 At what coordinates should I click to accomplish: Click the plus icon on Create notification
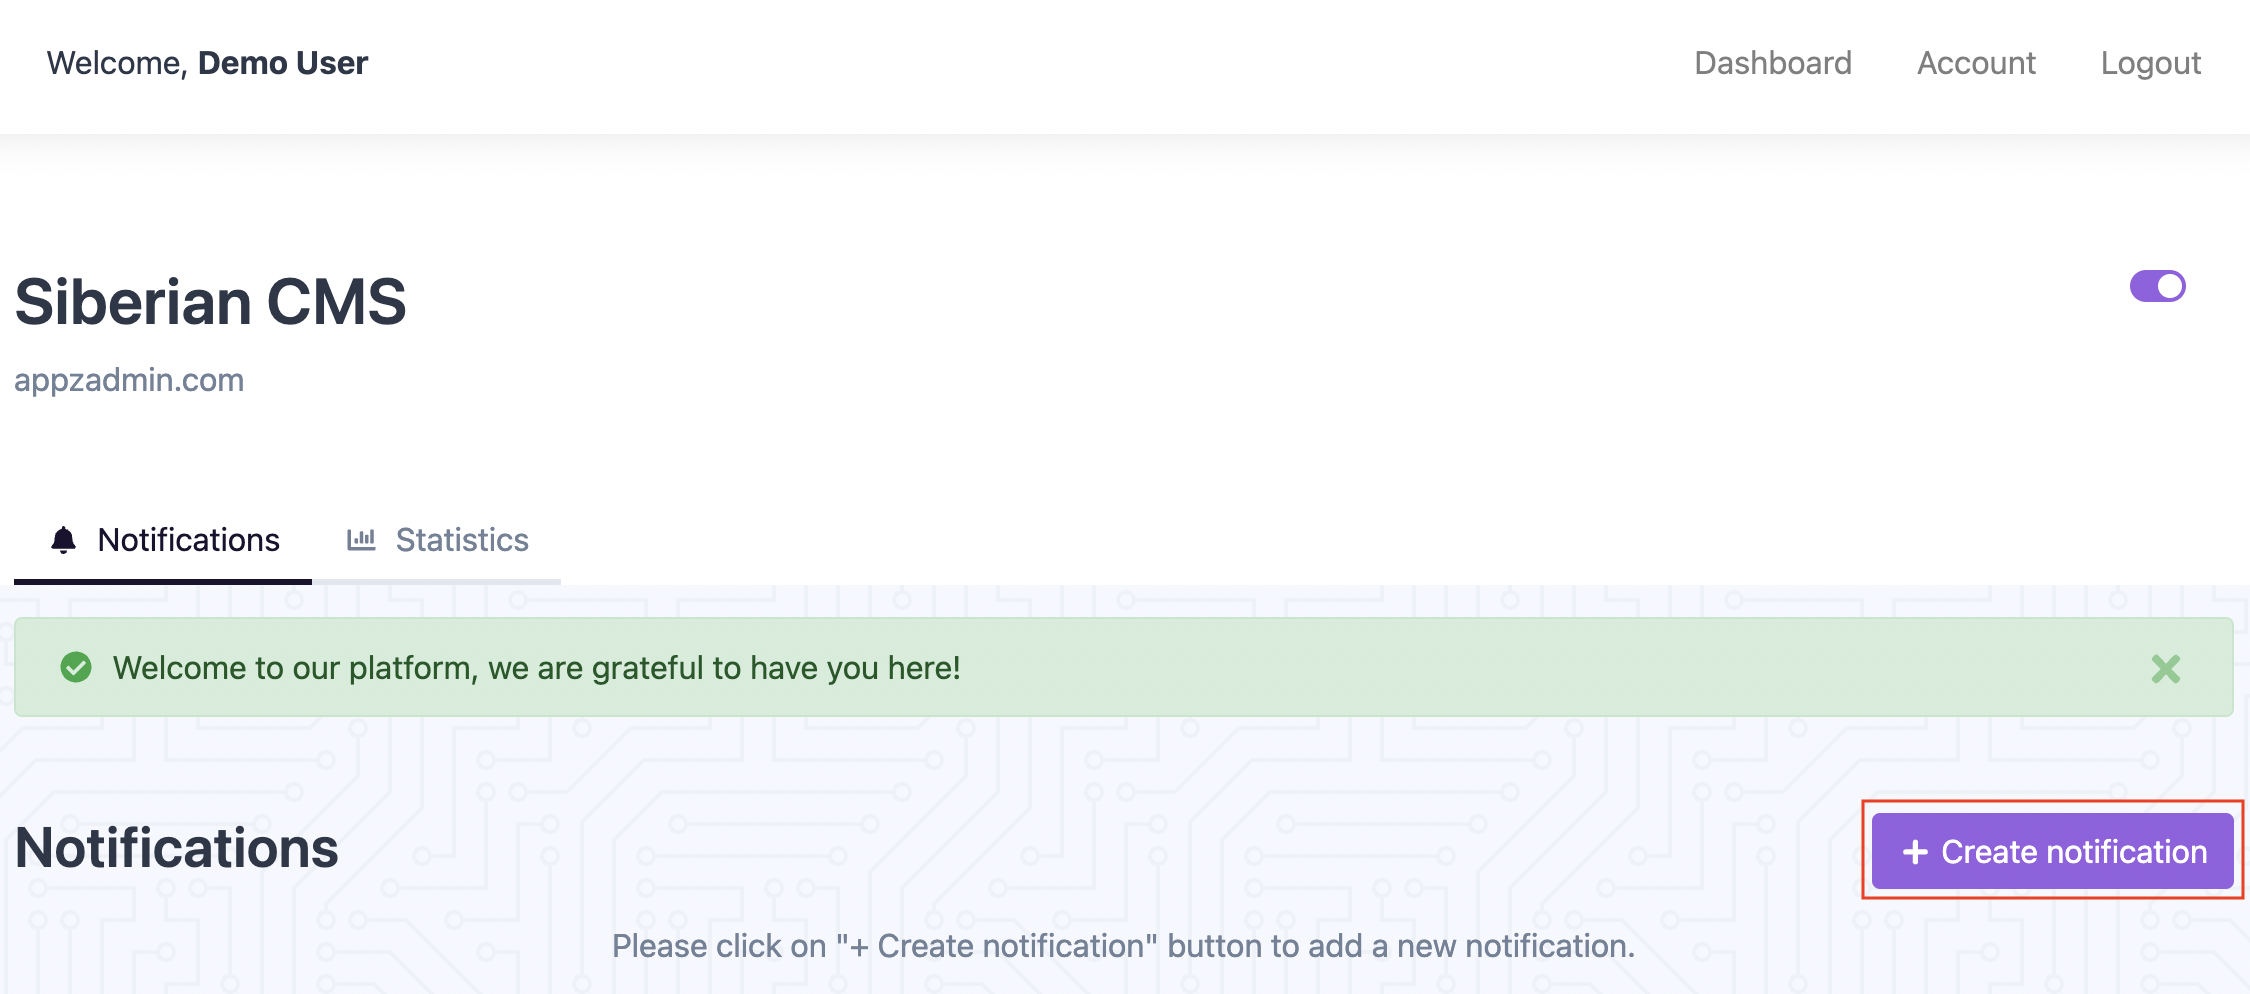point(1915,852)
